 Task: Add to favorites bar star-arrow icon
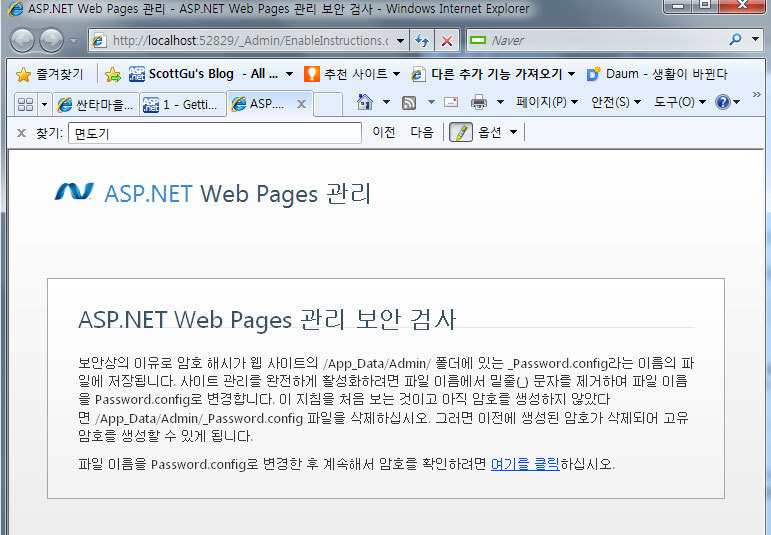click(113, 74)
